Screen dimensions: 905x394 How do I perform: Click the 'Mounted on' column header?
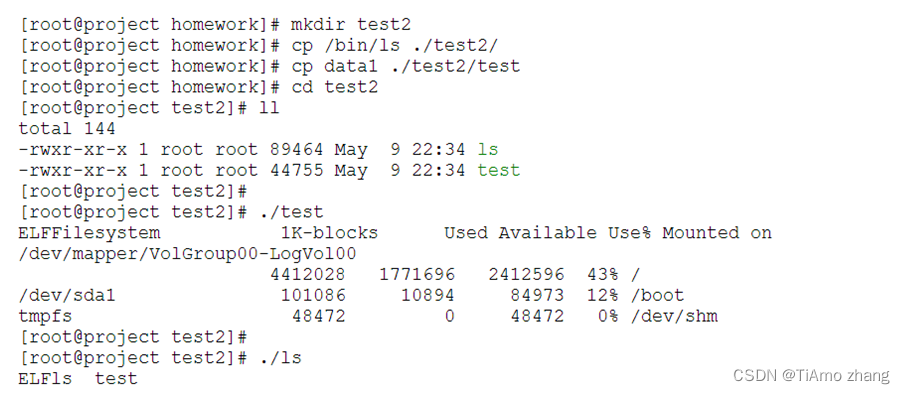click(717, 233)
